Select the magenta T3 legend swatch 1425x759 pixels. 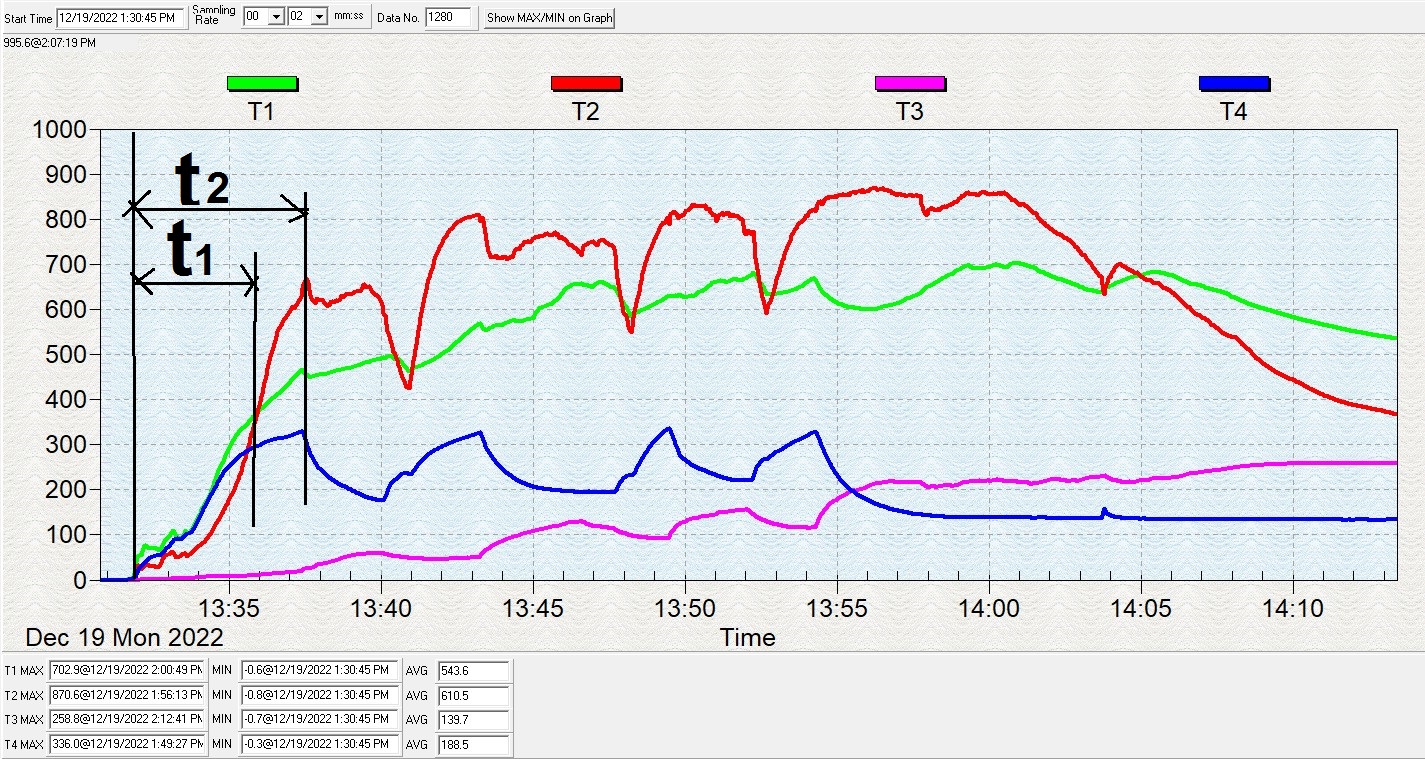909,84
